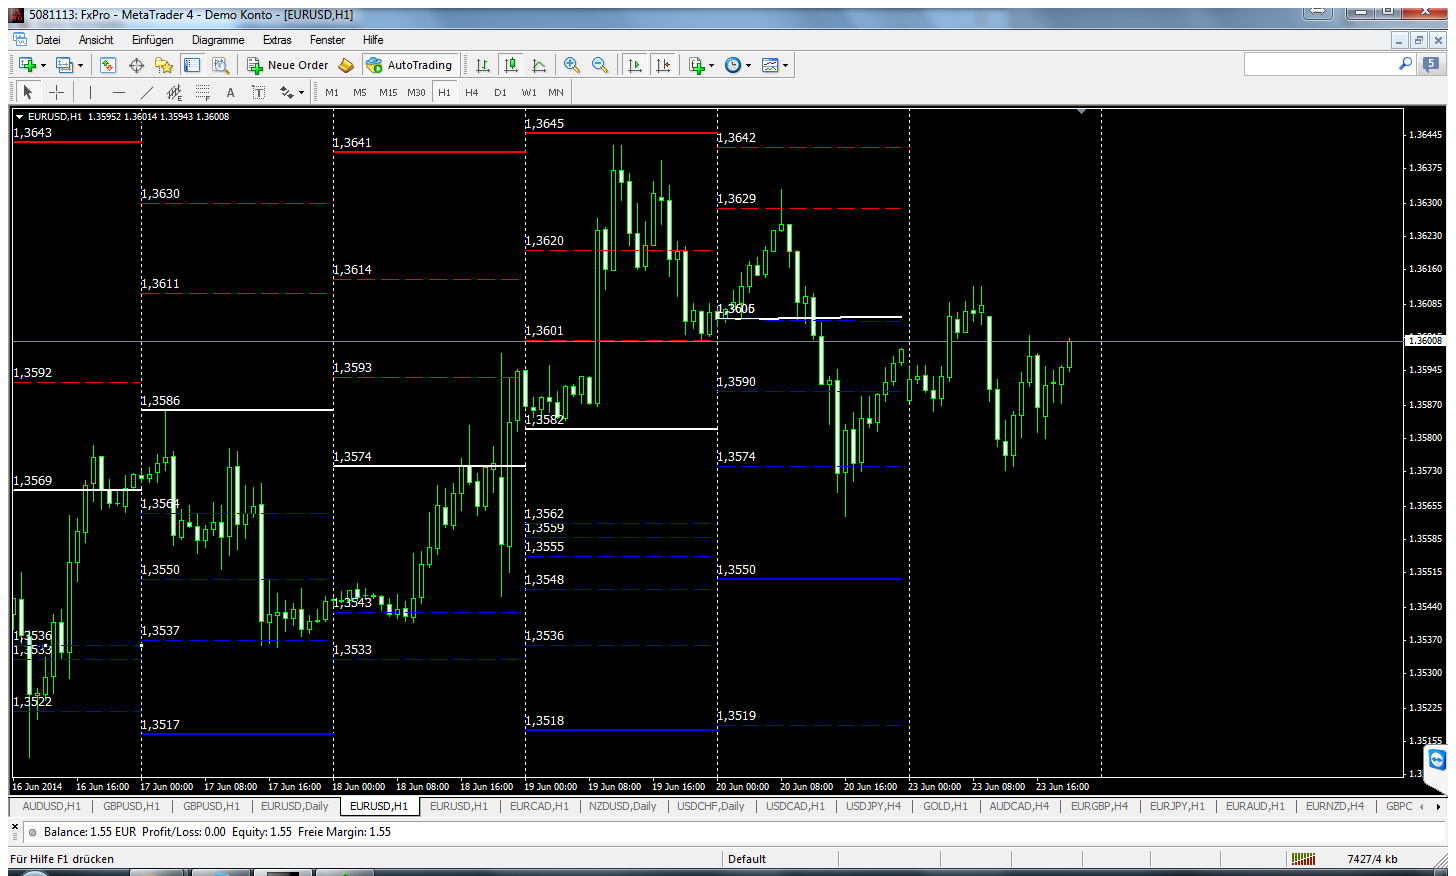Toggle the AutoTrading button
The image size is (1456, 876).
(x=410, y=65)
